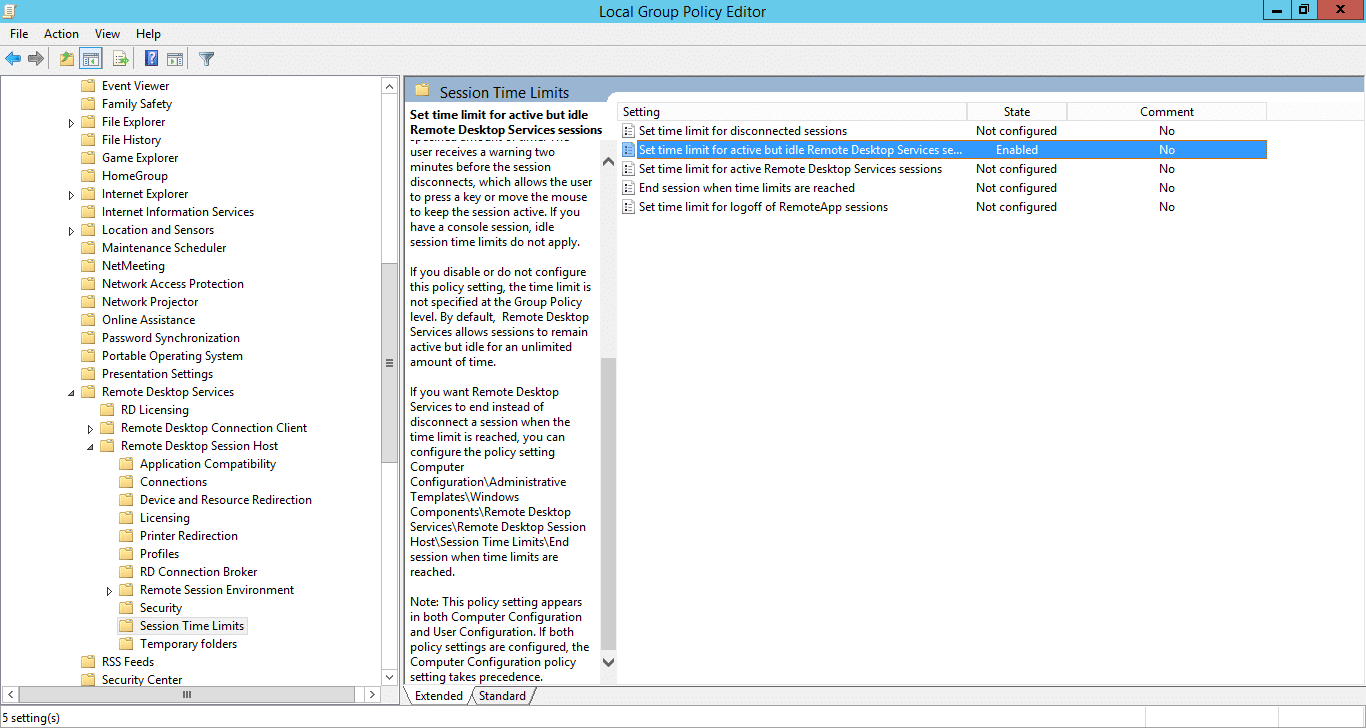Viewport: 1366px width, 728px height.
Task: Expand the Location and Sensors node
Action: click(71, 231)
